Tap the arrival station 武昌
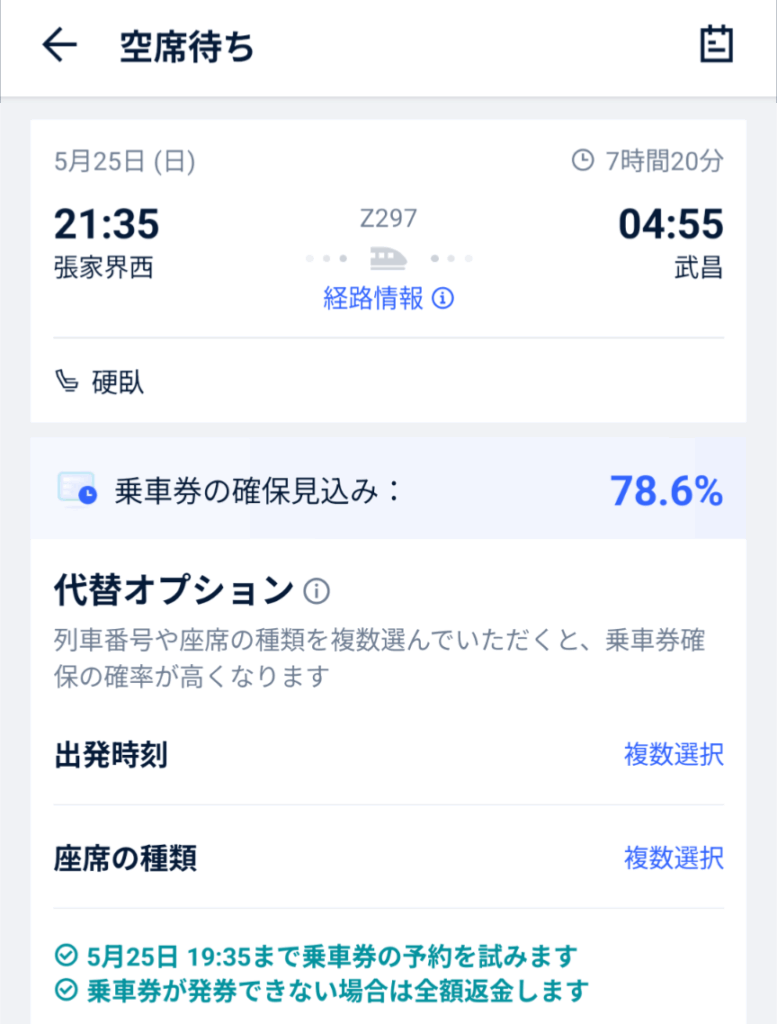Image resolution: width=777 pixels, height=1024 pixels. [x=699, y=268]
